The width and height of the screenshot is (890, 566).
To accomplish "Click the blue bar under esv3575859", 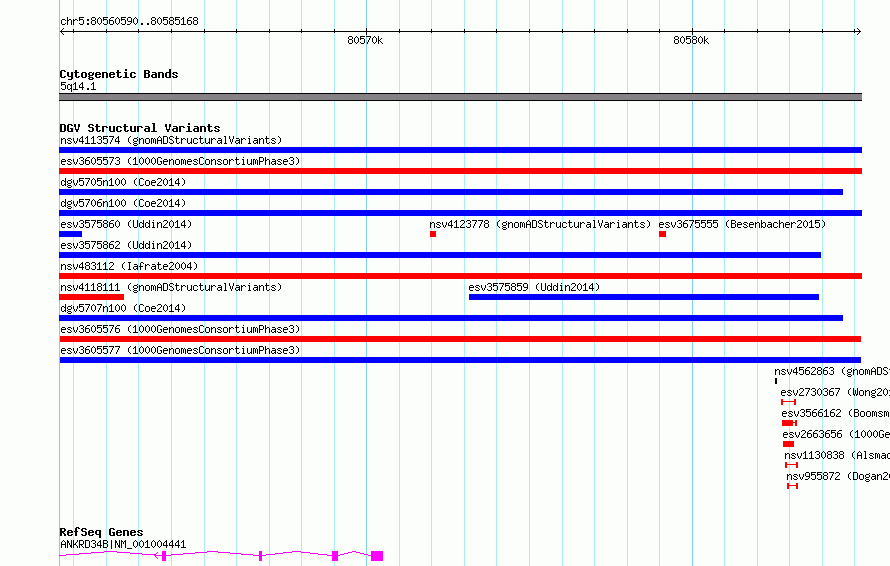I will pos(644,297).
